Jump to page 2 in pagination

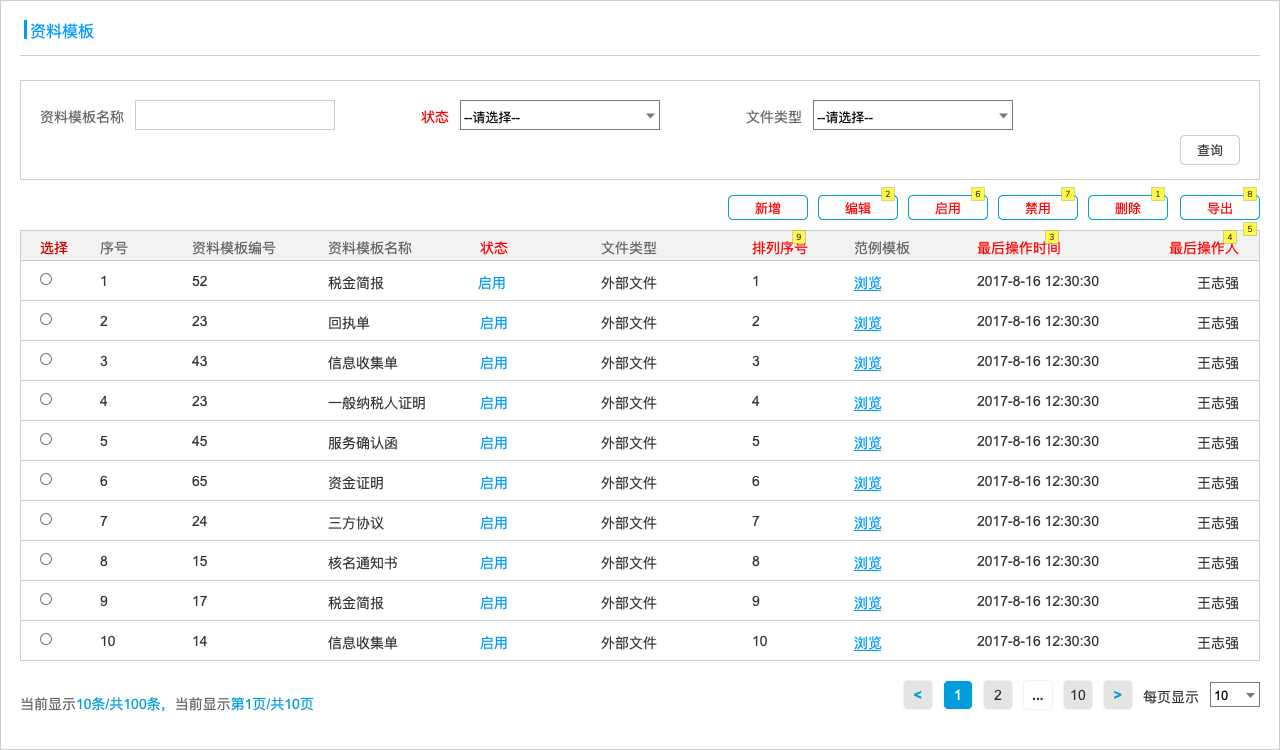997,695
